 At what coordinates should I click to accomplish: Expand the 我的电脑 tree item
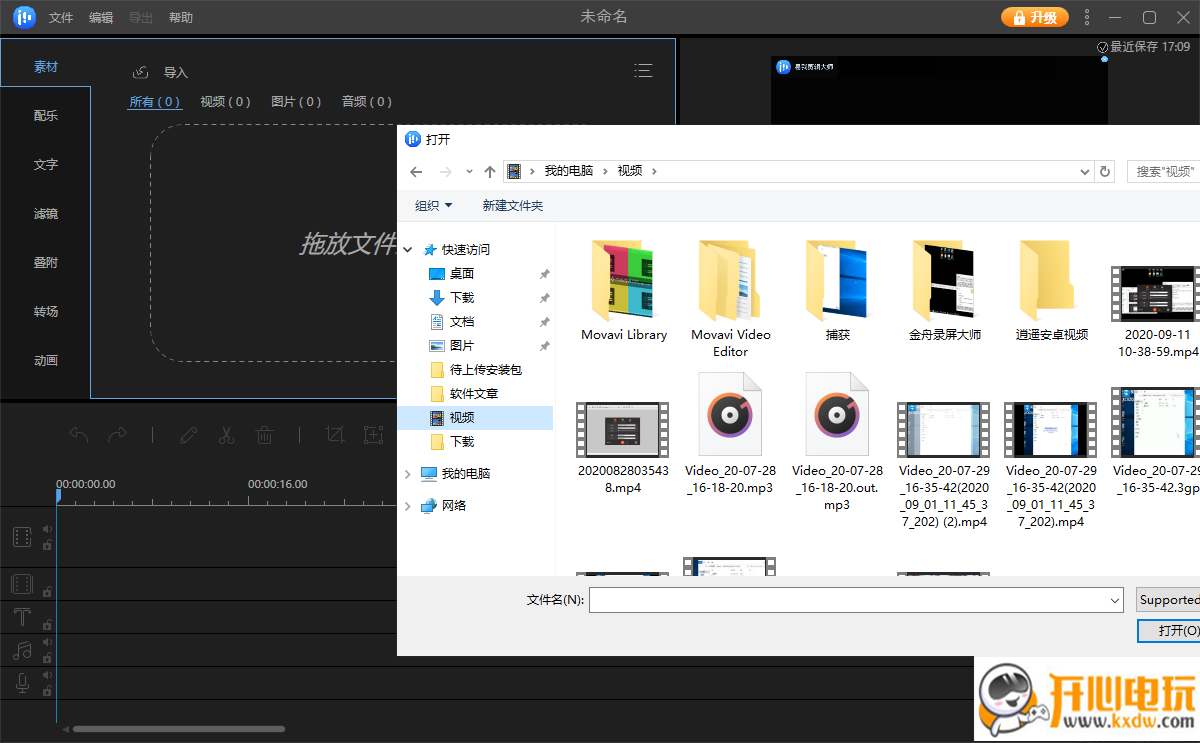point(407,473)
